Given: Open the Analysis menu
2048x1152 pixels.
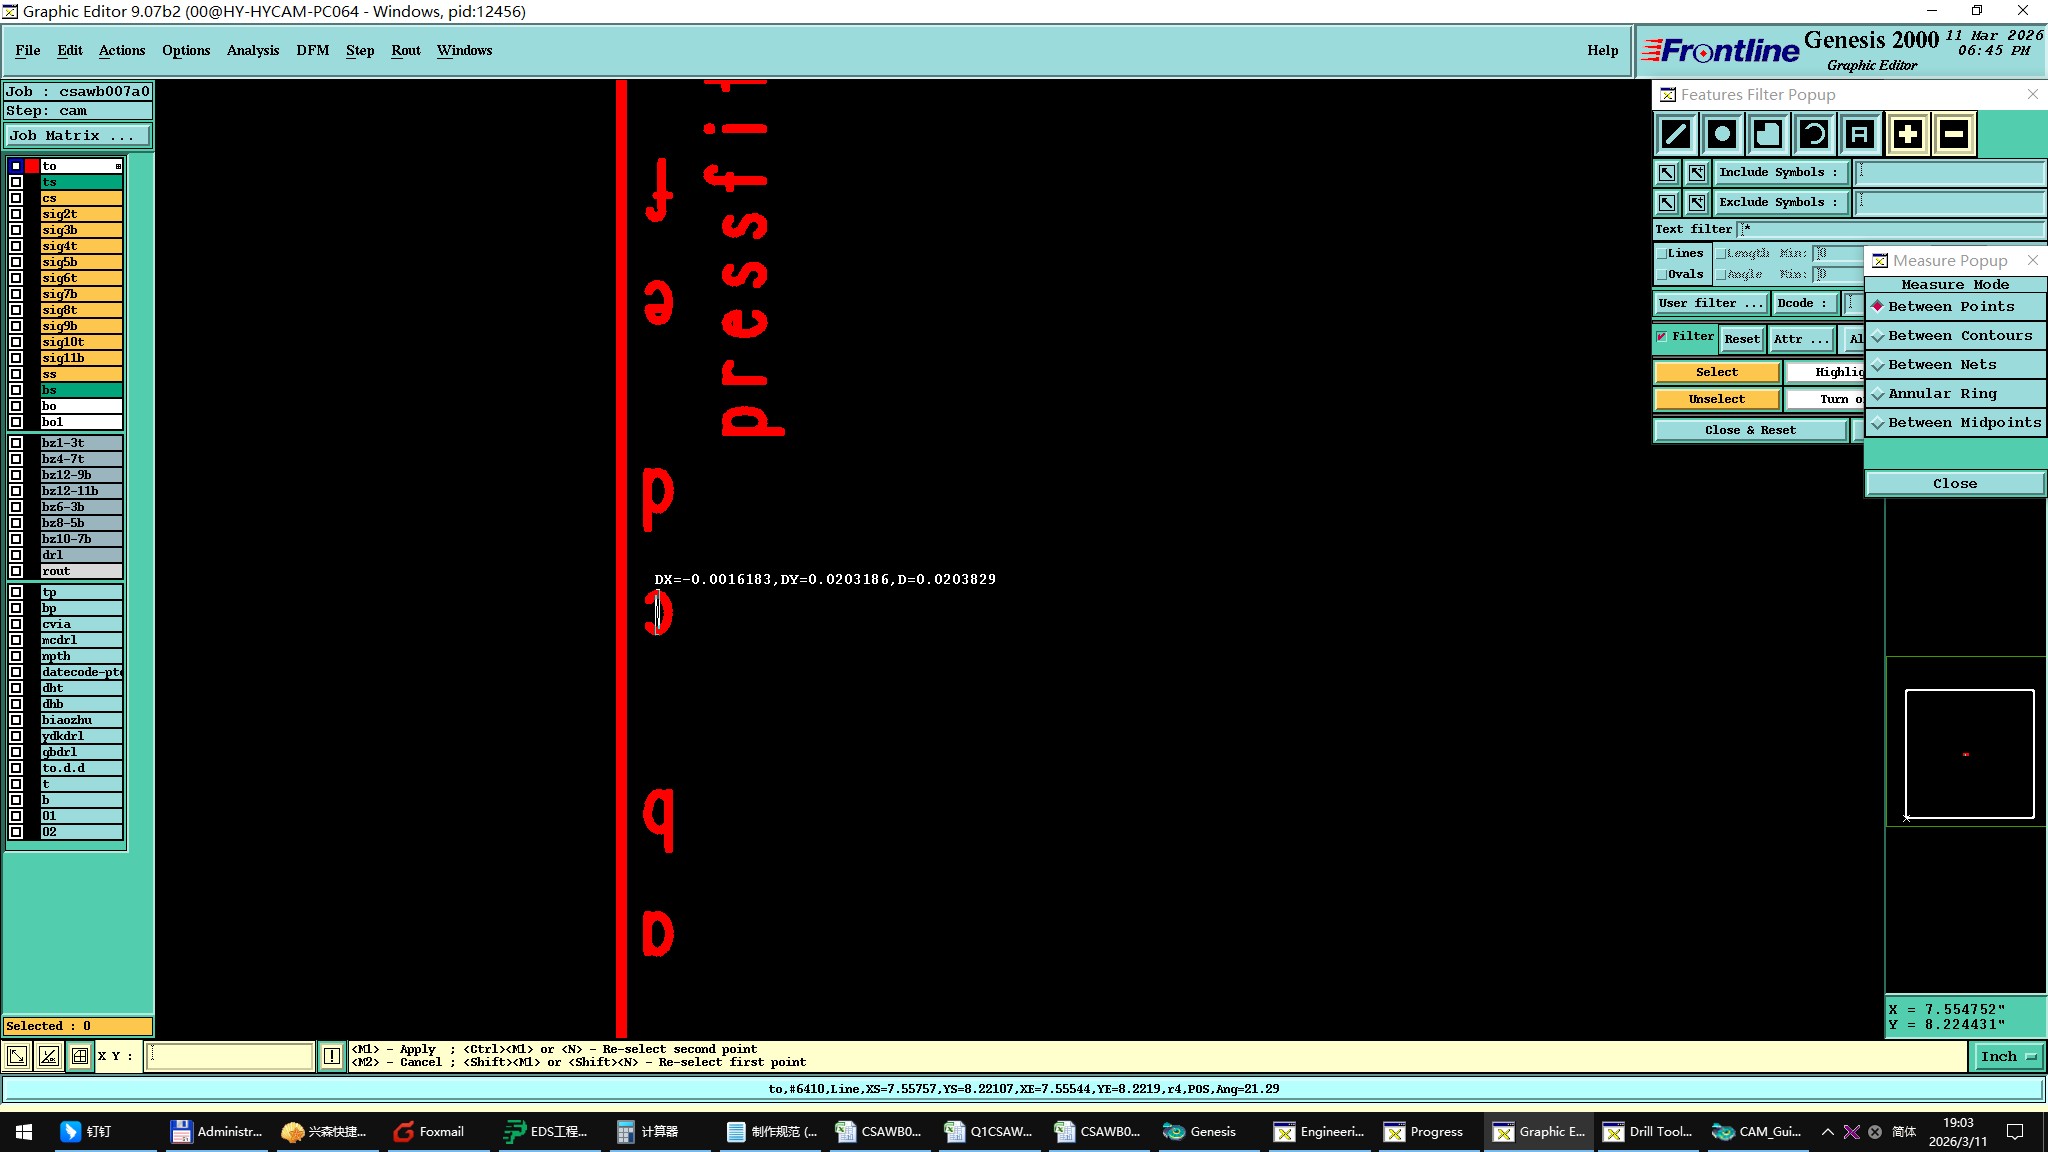Looking at the screenshot, I should click(252, 50).
